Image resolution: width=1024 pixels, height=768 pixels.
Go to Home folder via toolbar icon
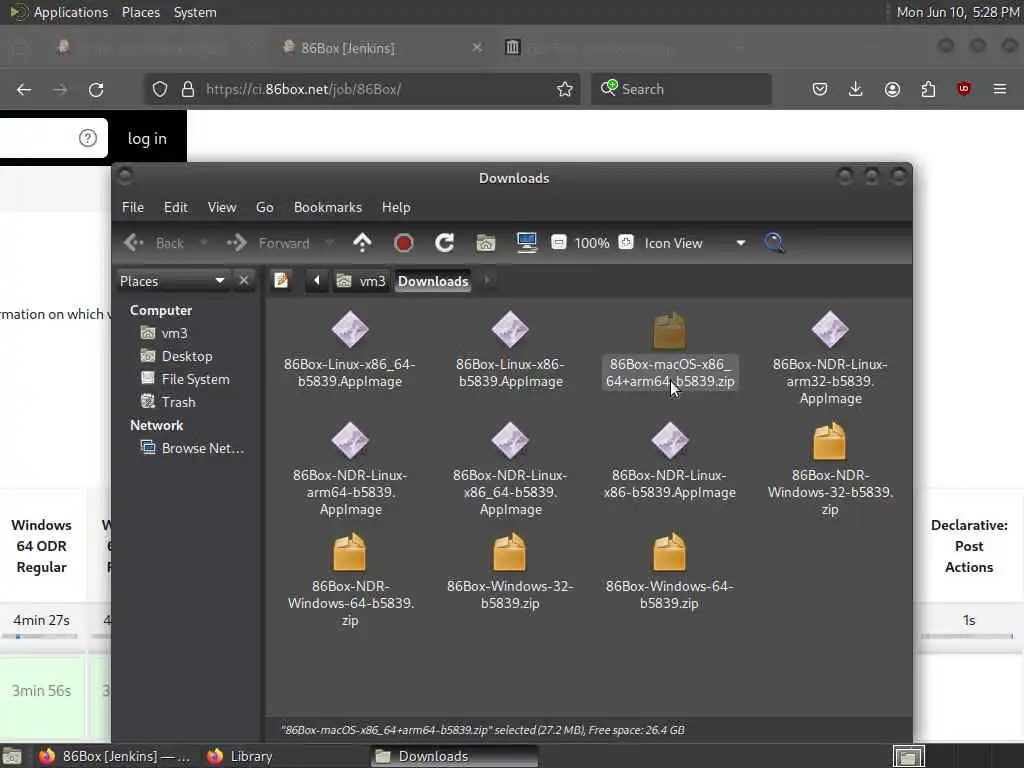pyautogui.click(x=485, y=243)
